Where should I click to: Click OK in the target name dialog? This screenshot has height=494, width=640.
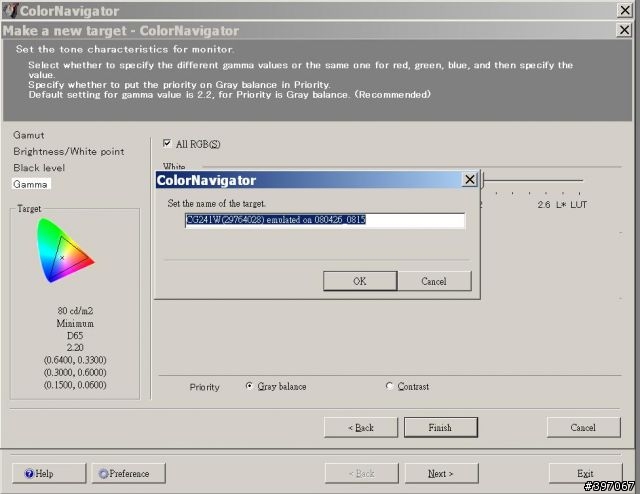click(x=360, y=281)
